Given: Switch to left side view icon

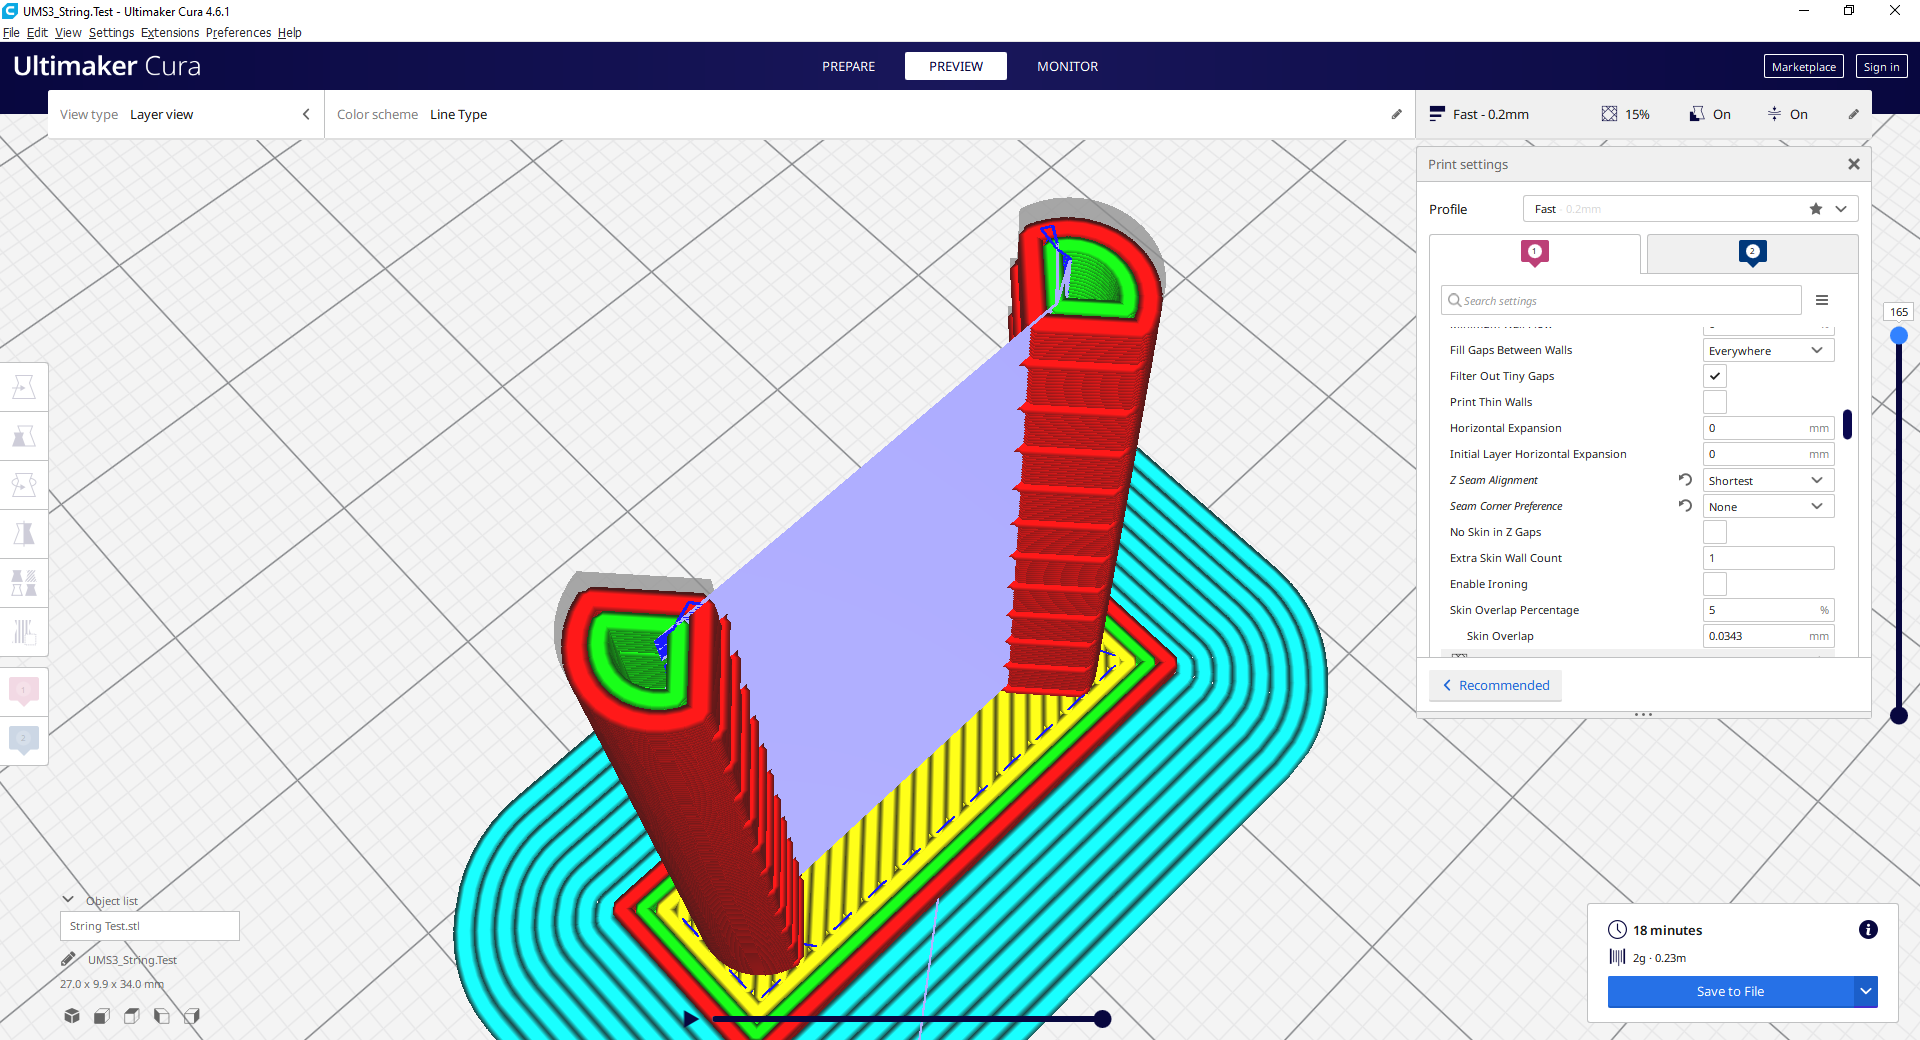Looking at the screenshot, I should pyautogui.click(x=162, y=1016).
